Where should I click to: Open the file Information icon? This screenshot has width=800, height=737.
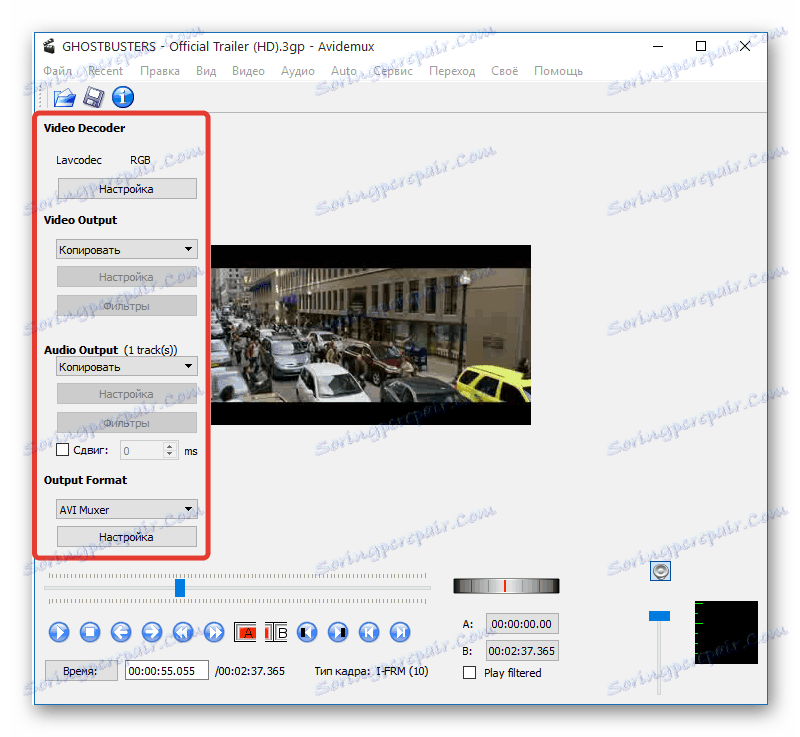(123, 97)
